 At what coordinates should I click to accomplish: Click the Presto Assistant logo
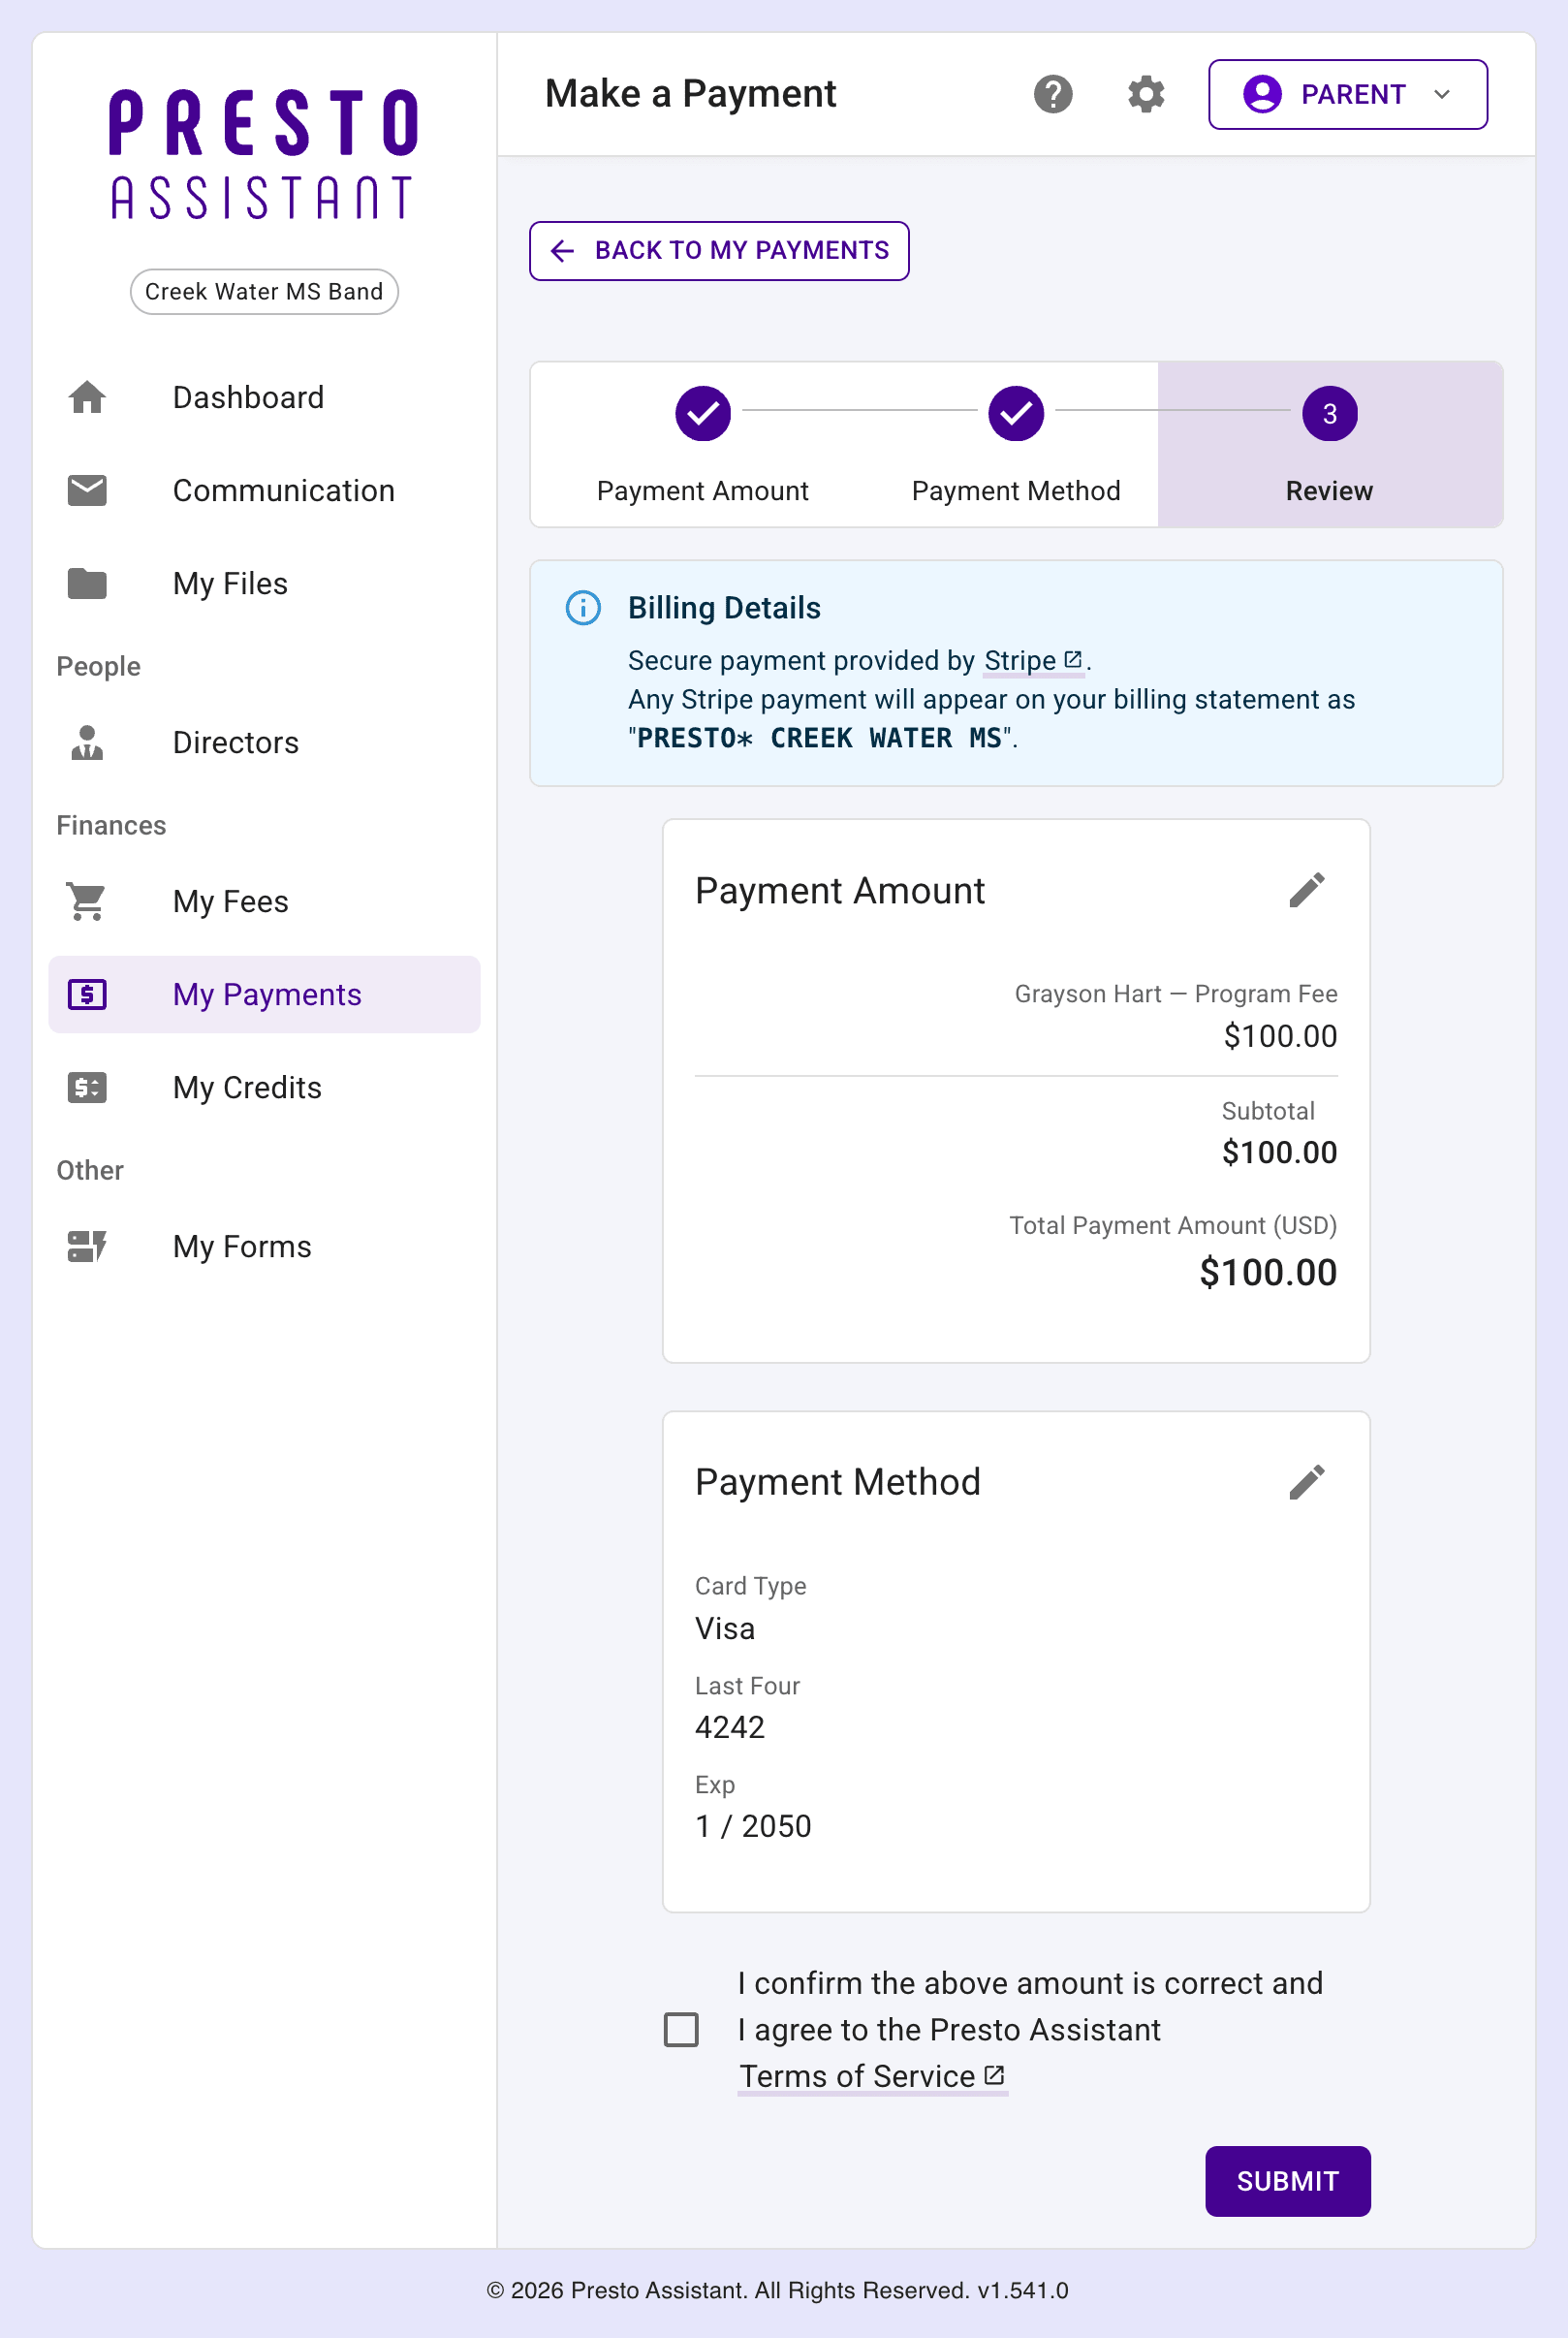pos(264,154)
